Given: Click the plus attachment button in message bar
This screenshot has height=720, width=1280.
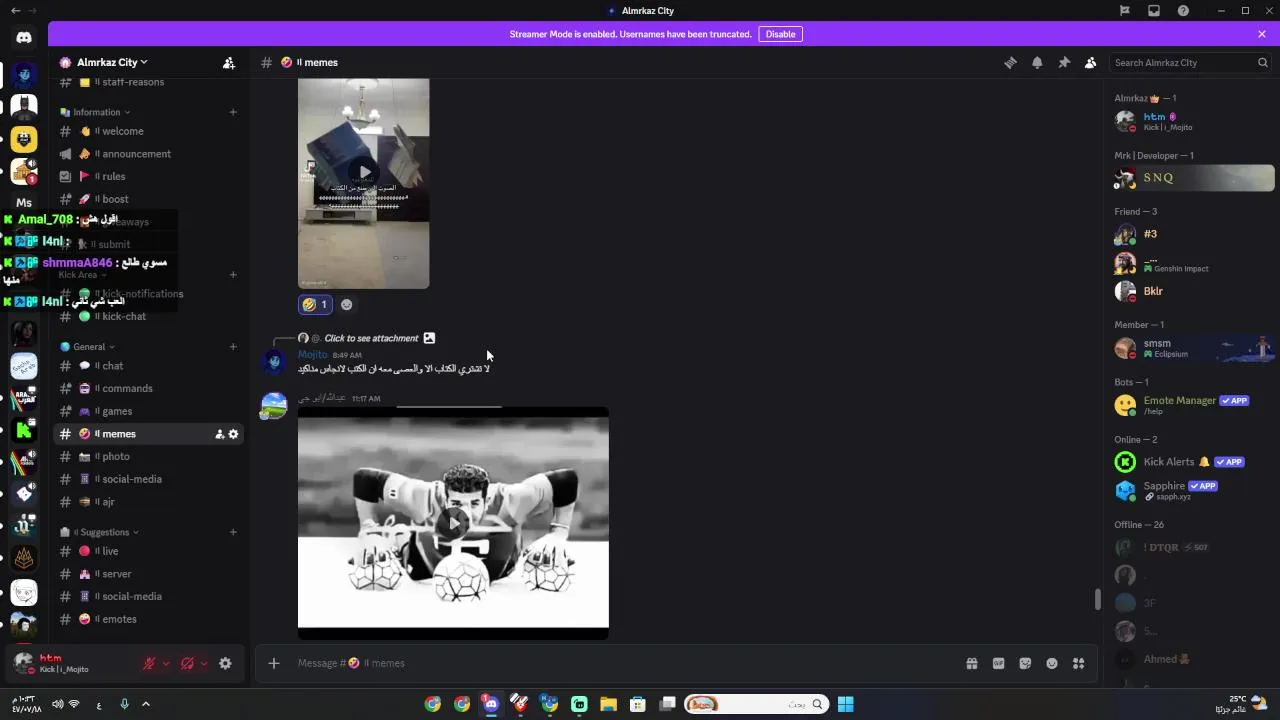Looking at the screenshot, I should coord(273,663).
